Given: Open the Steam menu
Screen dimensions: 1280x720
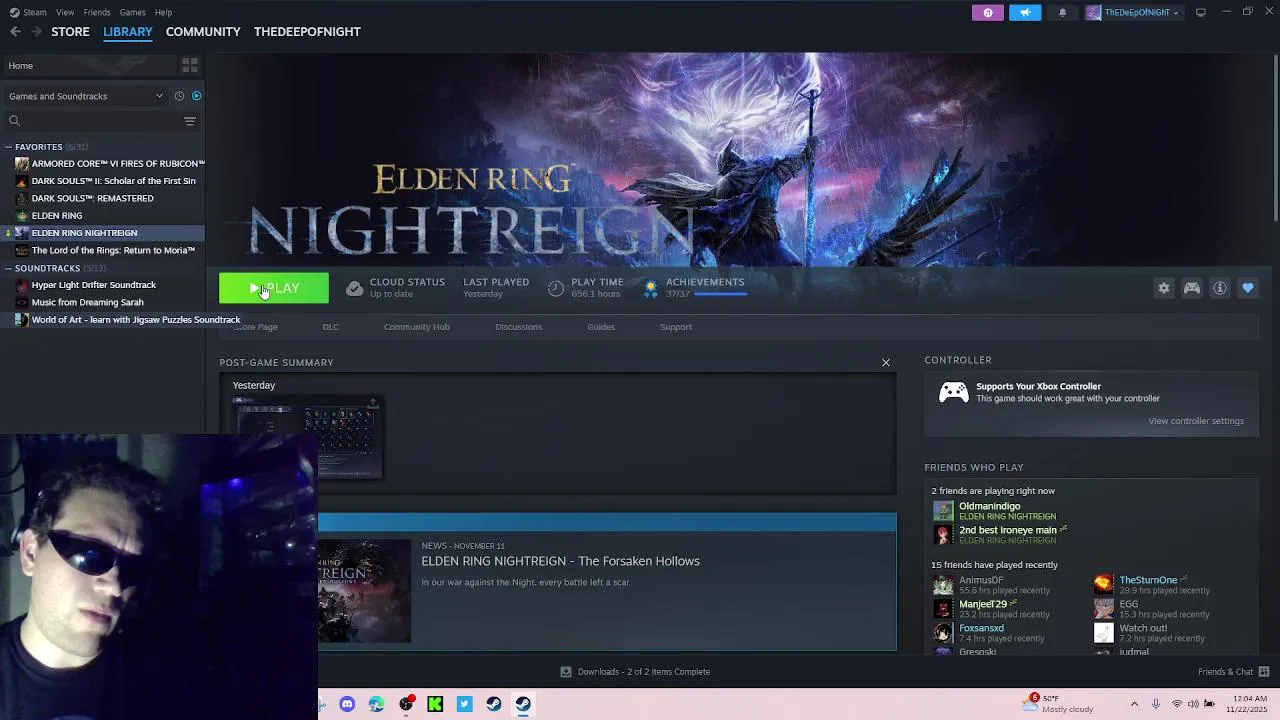Looking at the screenshot, I should tap(28, 12).
